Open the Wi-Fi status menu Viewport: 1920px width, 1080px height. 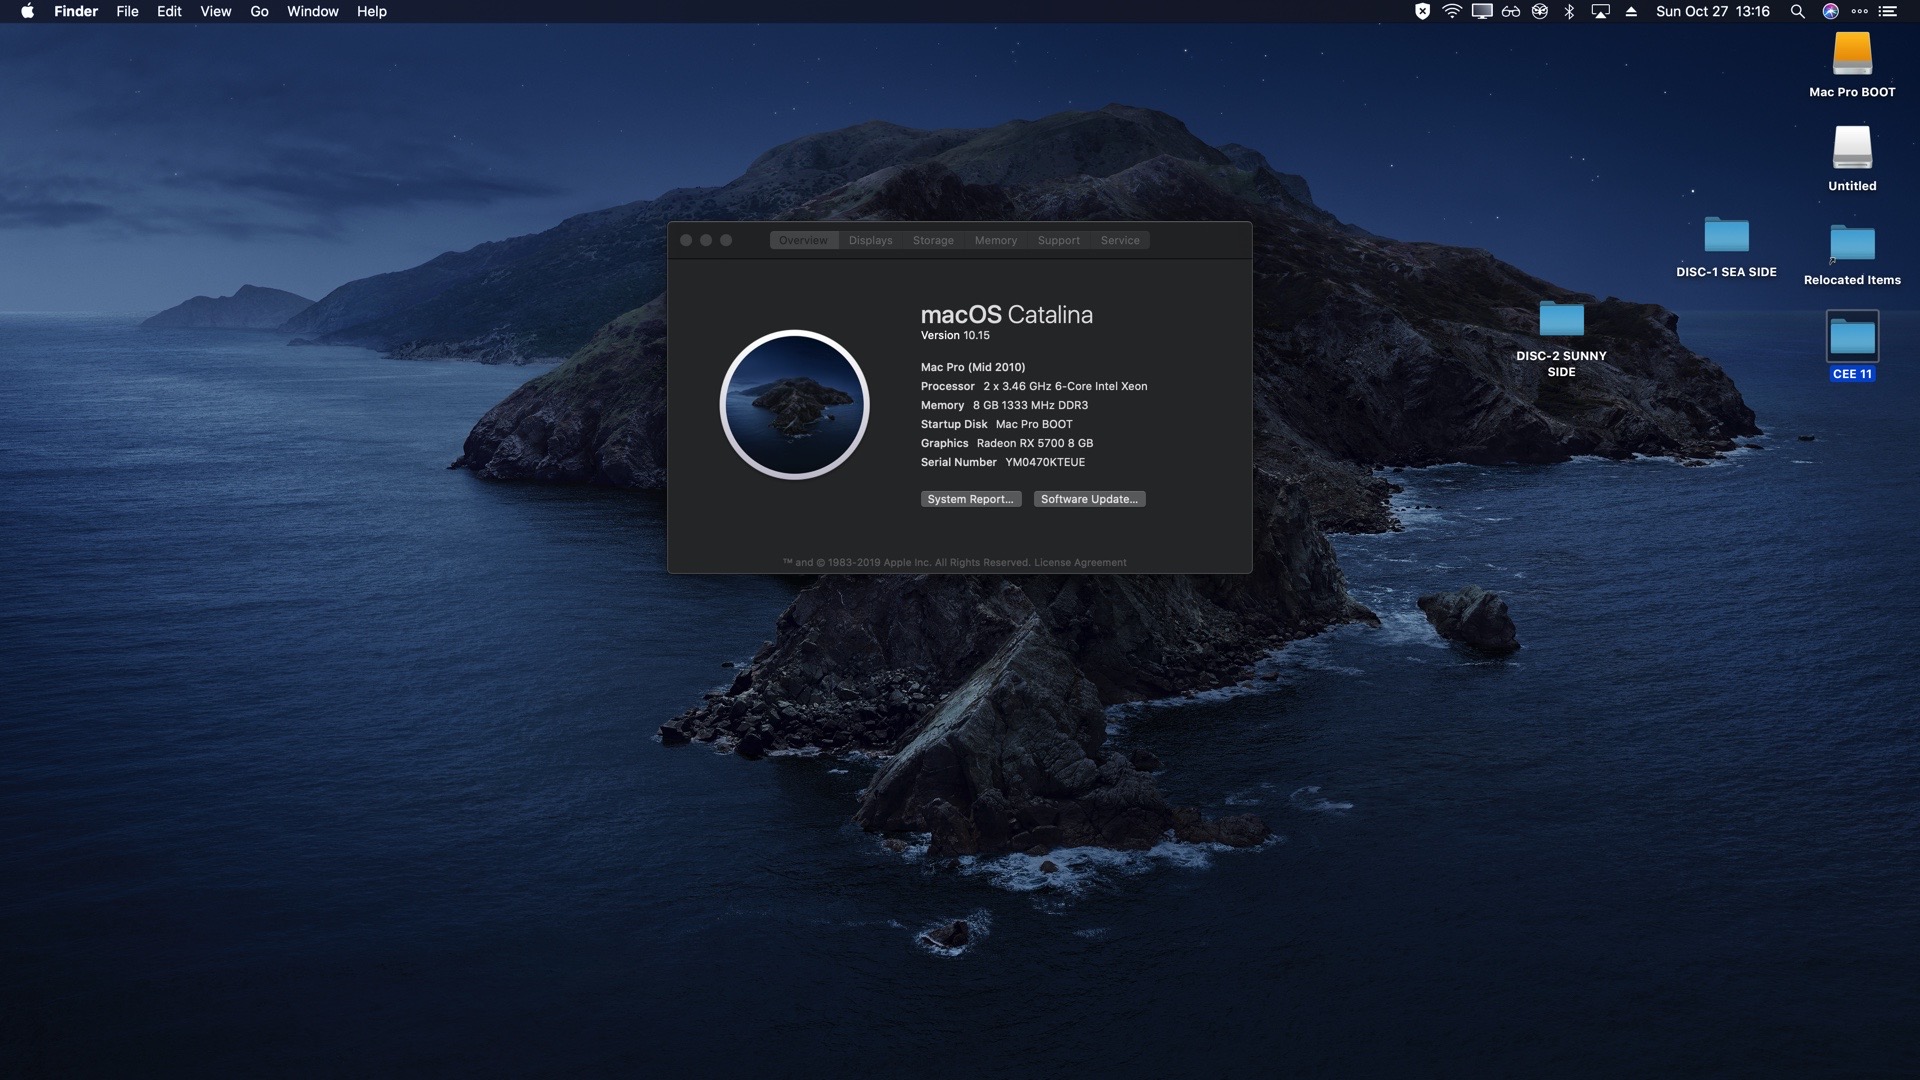click(x=1452, y=11)
